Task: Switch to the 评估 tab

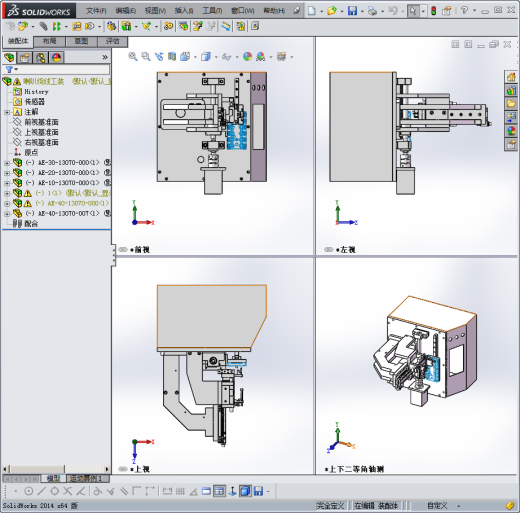Action: click(x=113, y=41)
